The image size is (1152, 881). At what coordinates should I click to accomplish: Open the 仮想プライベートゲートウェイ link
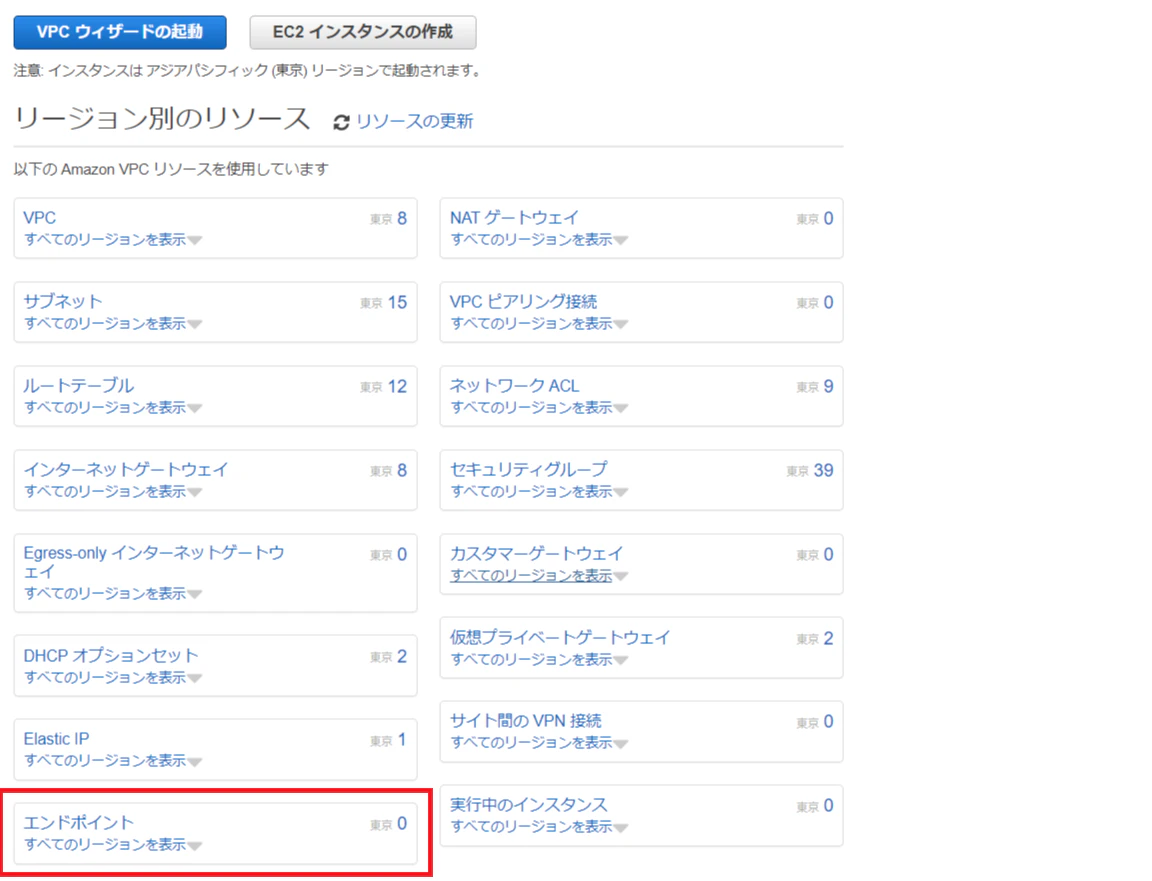pos(560,638)
